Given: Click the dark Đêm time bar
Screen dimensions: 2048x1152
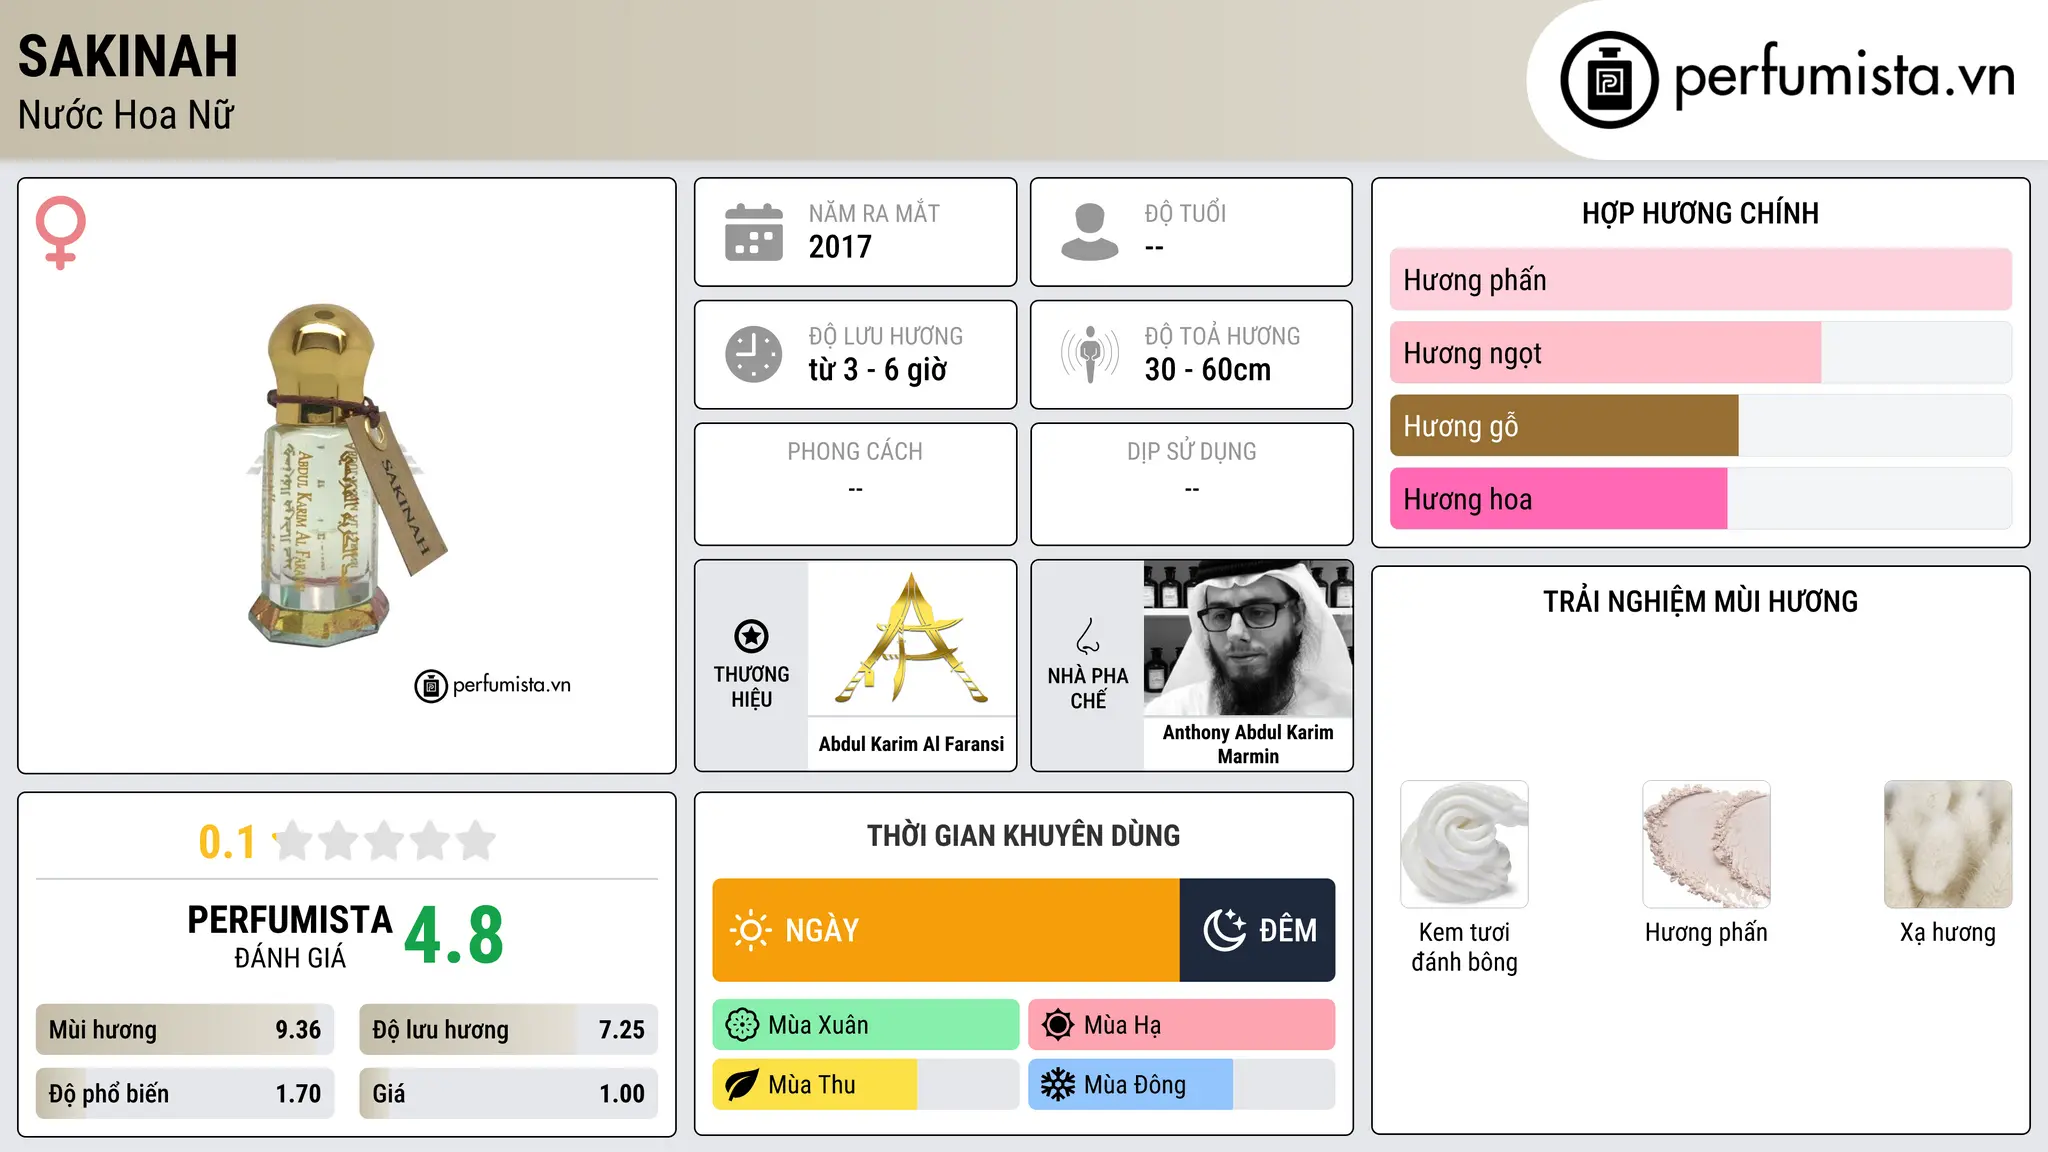Looking at the screenshot, I should point(1258,930).
